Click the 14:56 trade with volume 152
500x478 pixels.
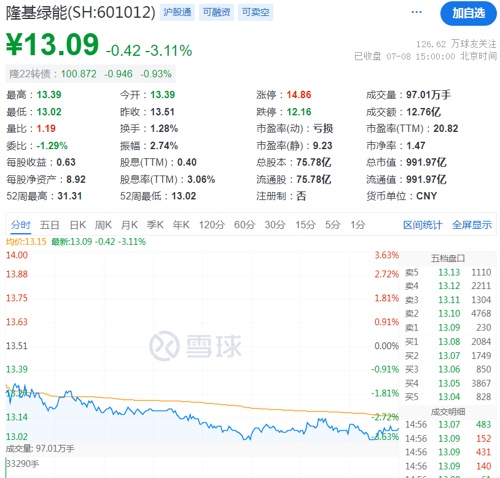coord(448,438)
